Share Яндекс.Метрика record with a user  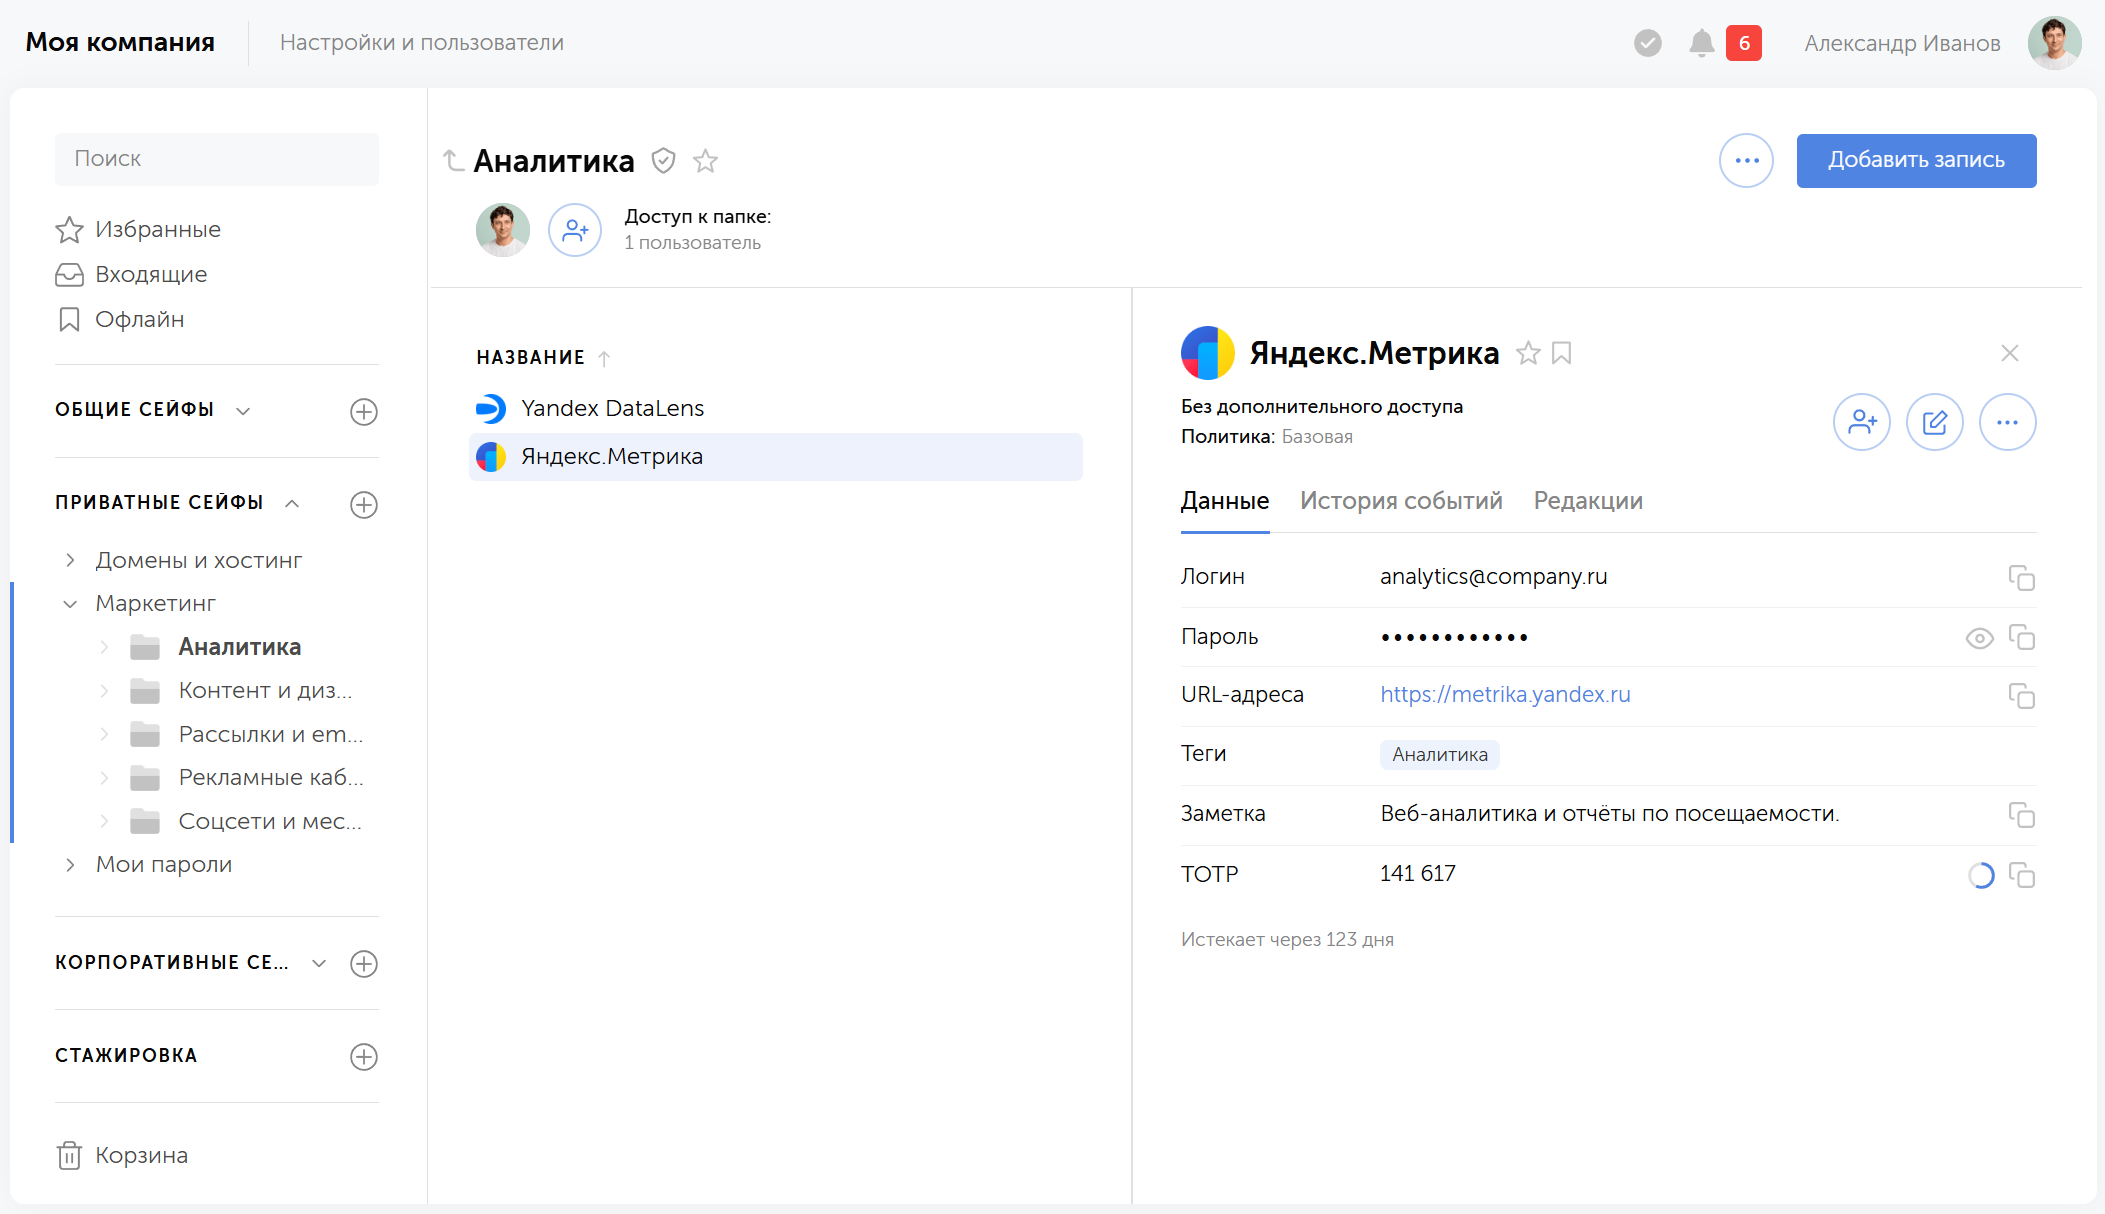(x=1862, y=422)
